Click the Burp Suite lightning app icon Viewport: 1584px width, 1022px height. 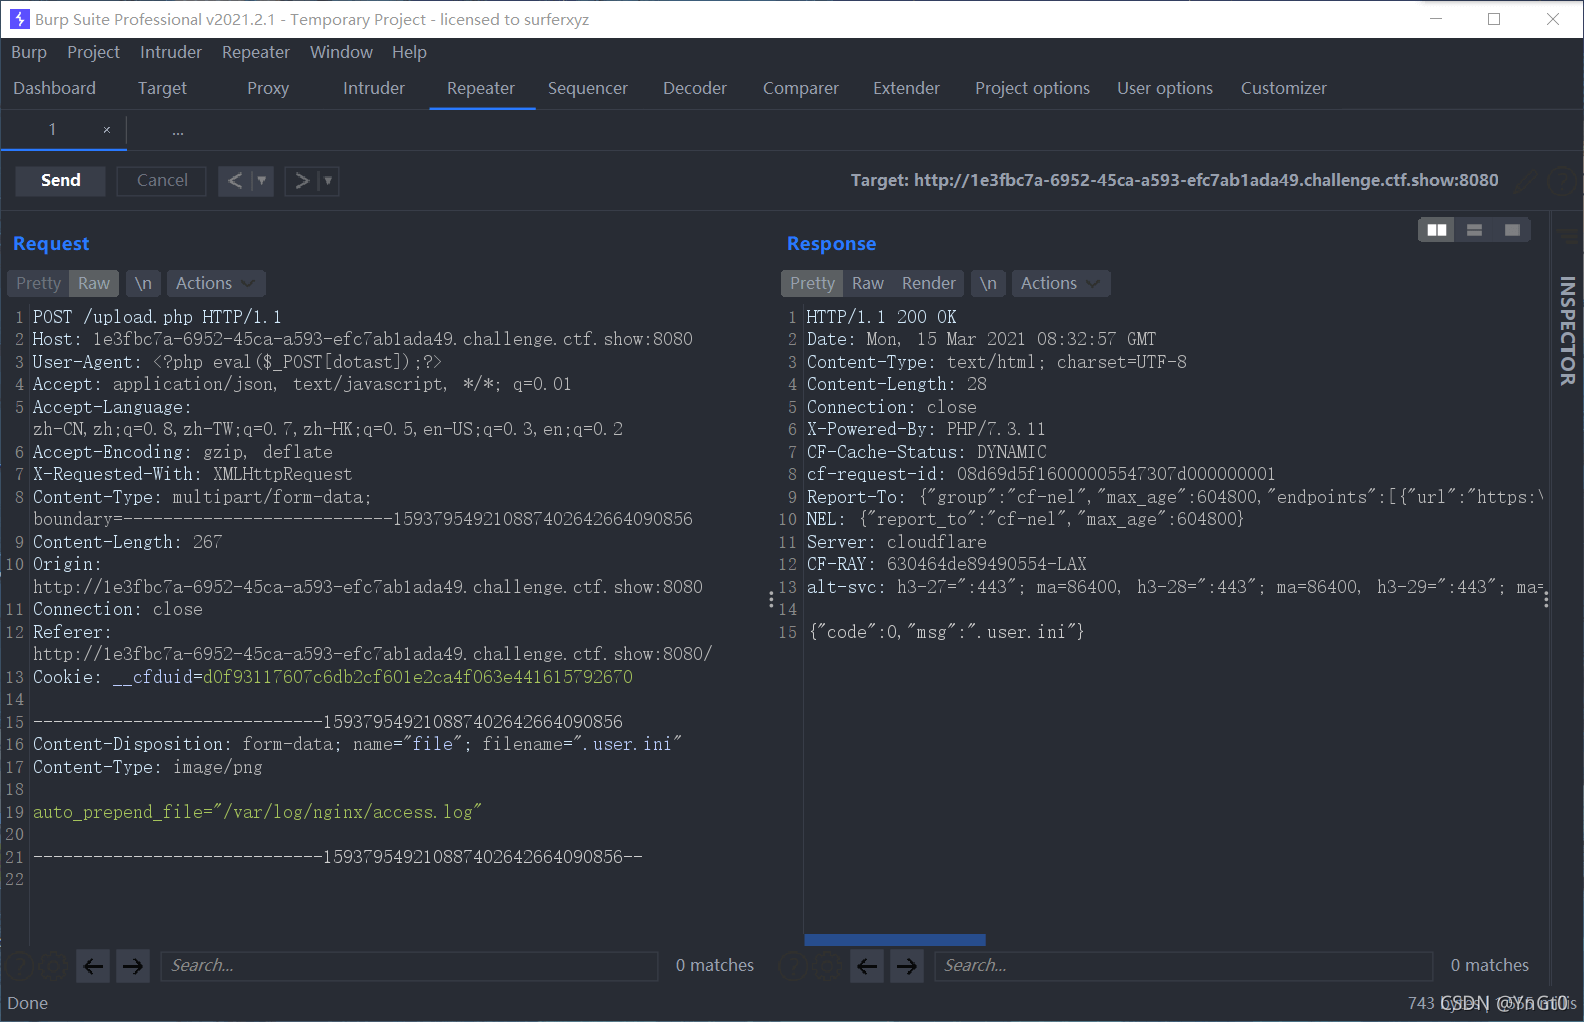19,19
